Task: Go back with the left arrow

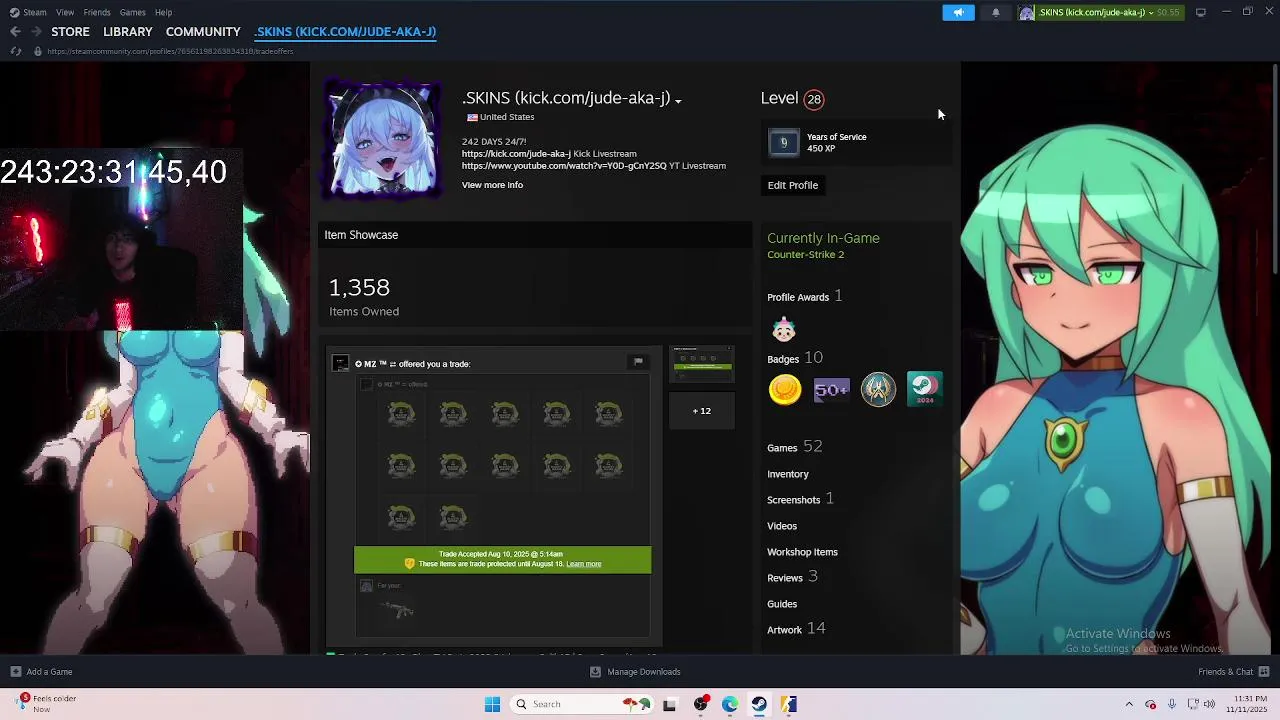Action: click(x=15, y=32)
